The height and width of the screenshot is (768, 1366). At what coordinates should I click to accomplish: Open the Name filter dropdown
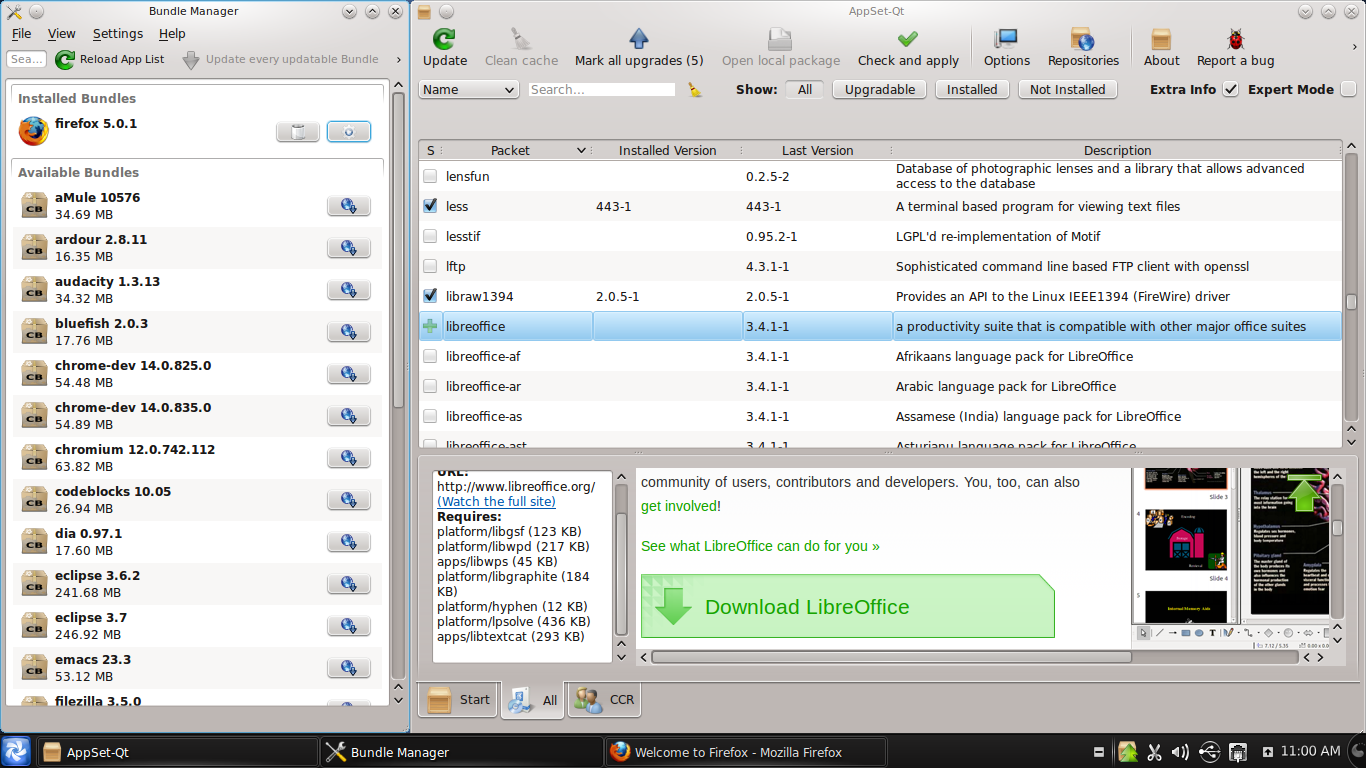pos(468,89)
